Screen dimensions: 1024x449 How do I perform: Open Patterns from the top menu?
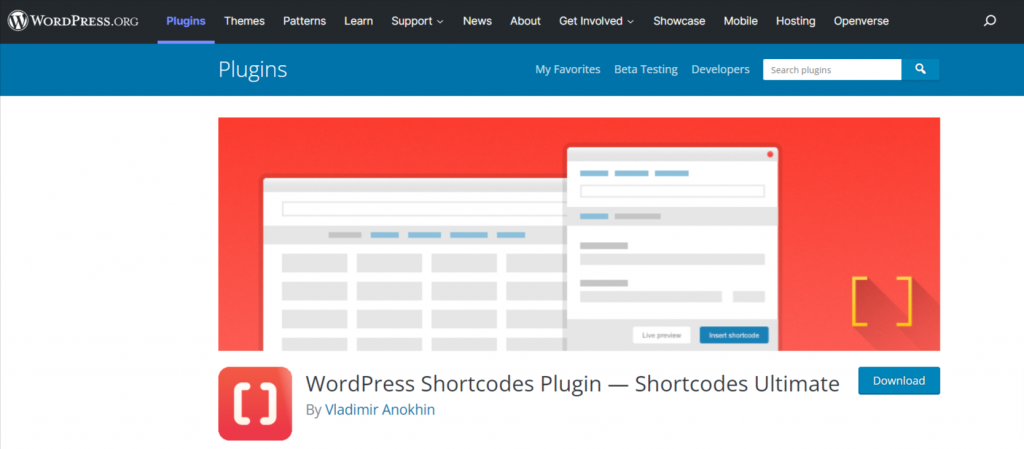pyautogui.click(x=304, y=21)
